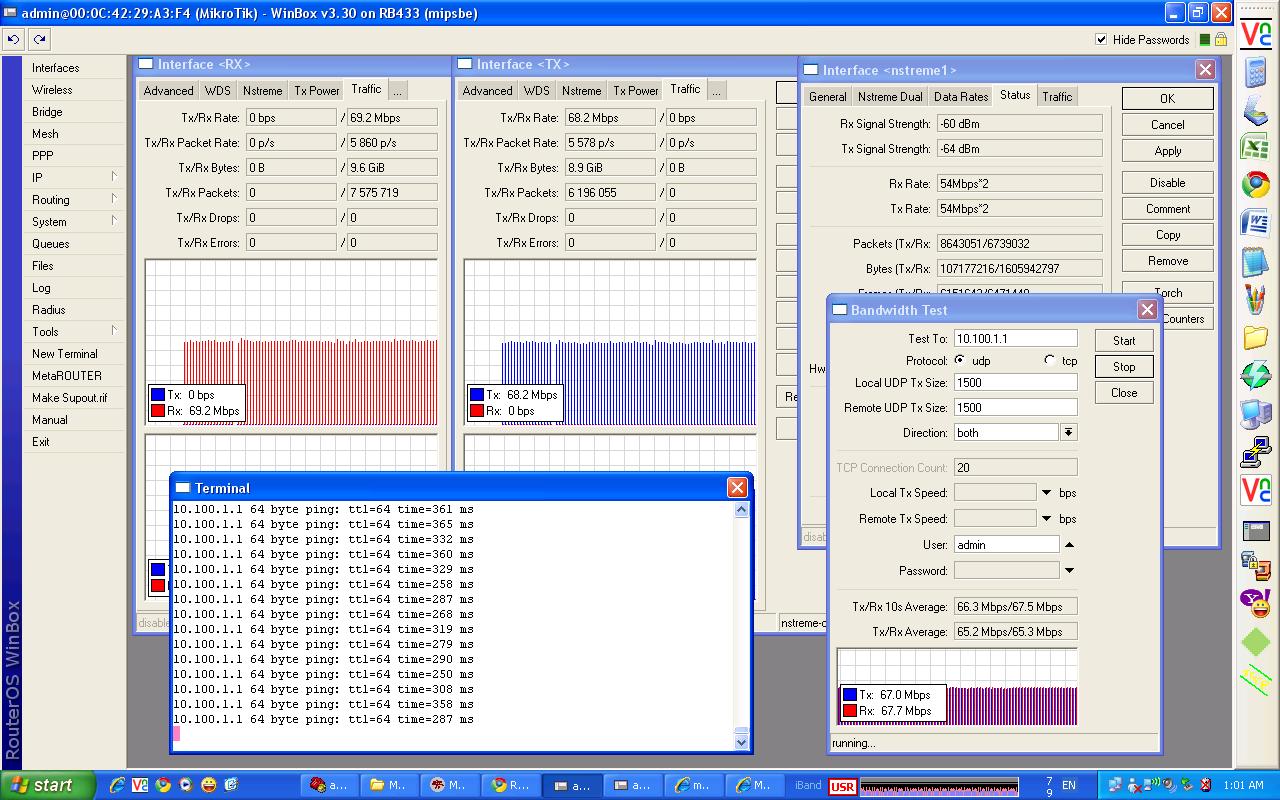
Task: Click the USR icon on the taskbar
Action: coord(842,786)
